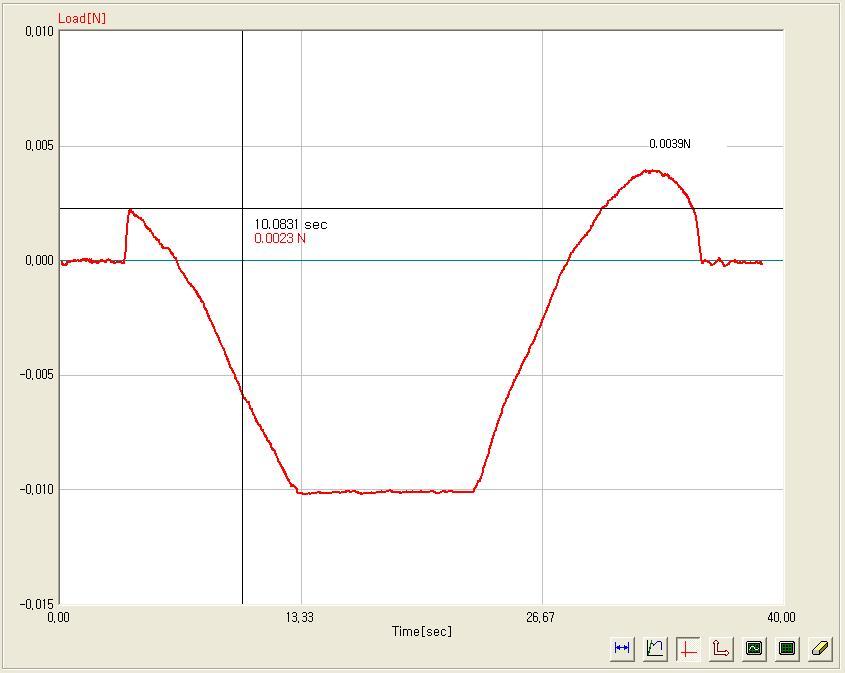Click the axis settings arrow icon
This screenshot has width=845, height=673.
tap(721, 648)
